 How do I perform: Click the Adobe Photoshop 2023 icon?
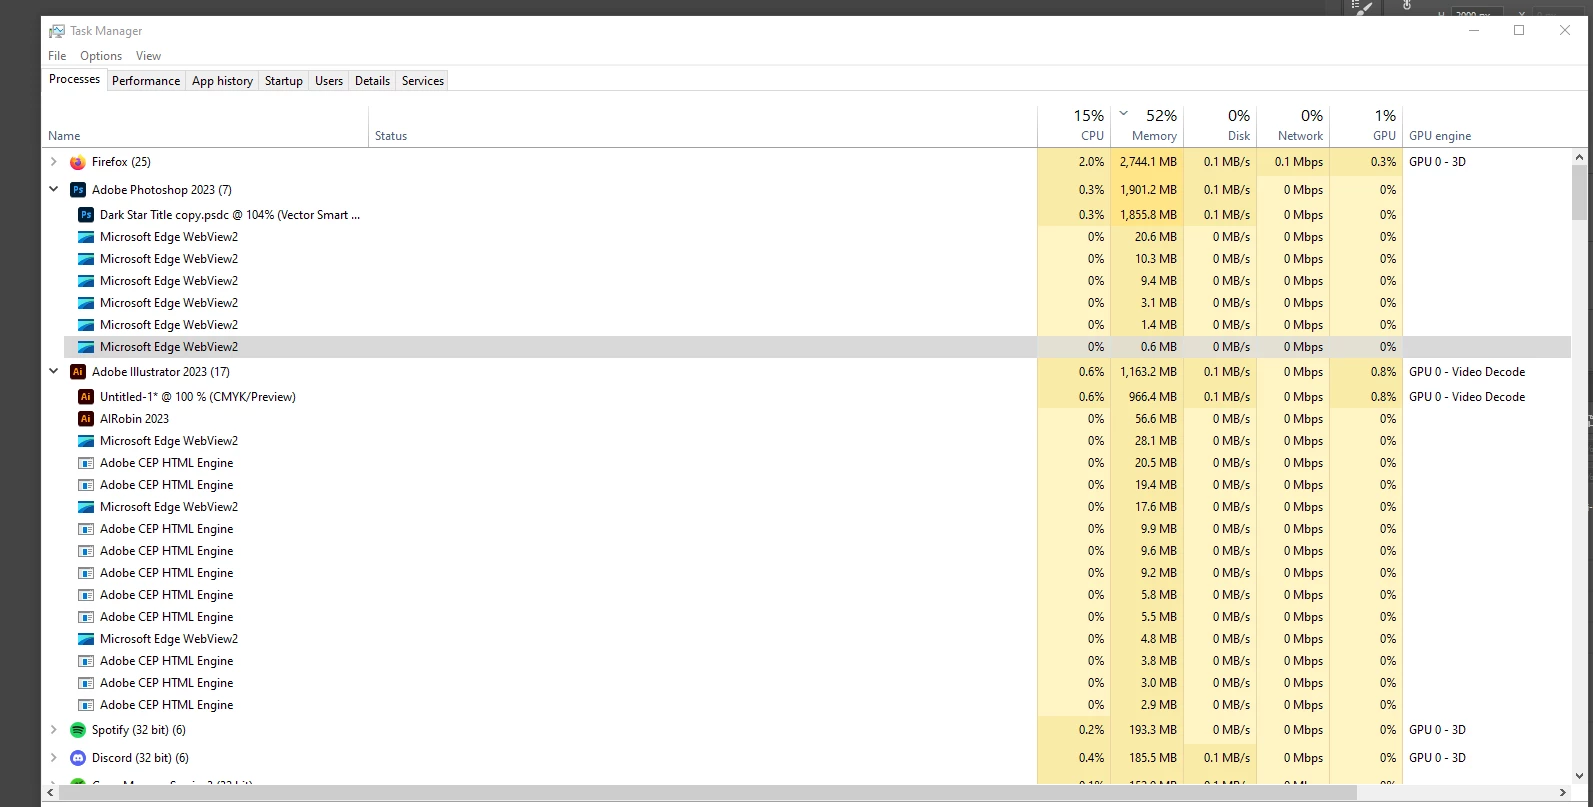[78, 190]
